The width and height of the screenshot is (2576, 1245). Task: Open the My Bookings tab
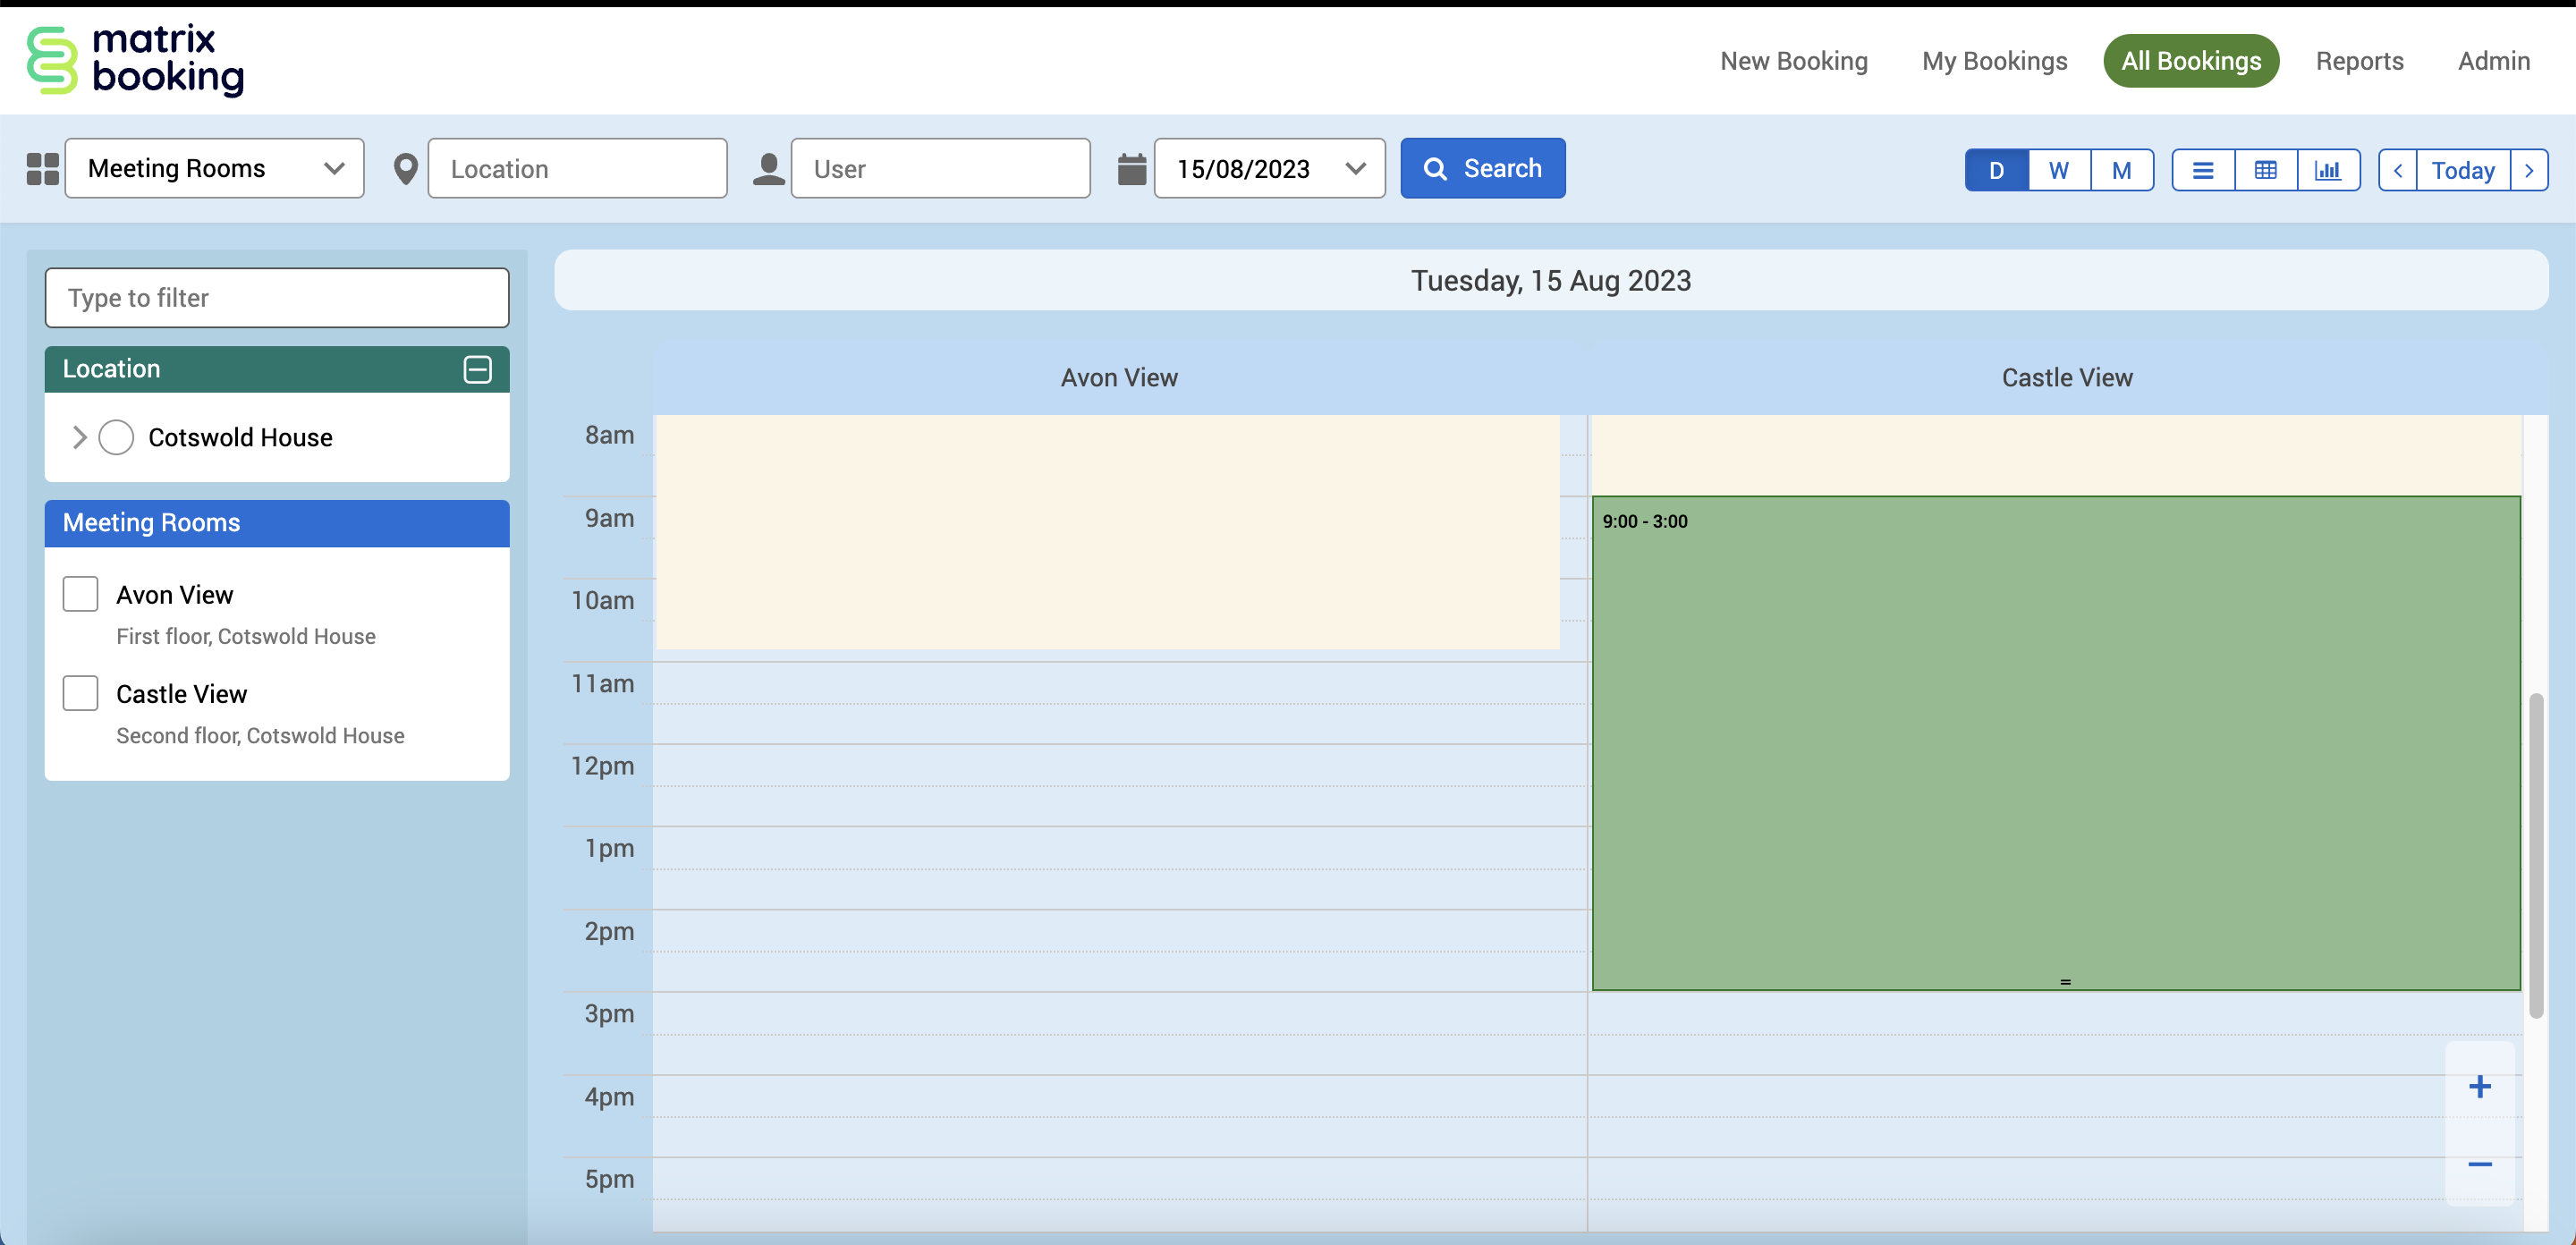[x=1994, y=61]
